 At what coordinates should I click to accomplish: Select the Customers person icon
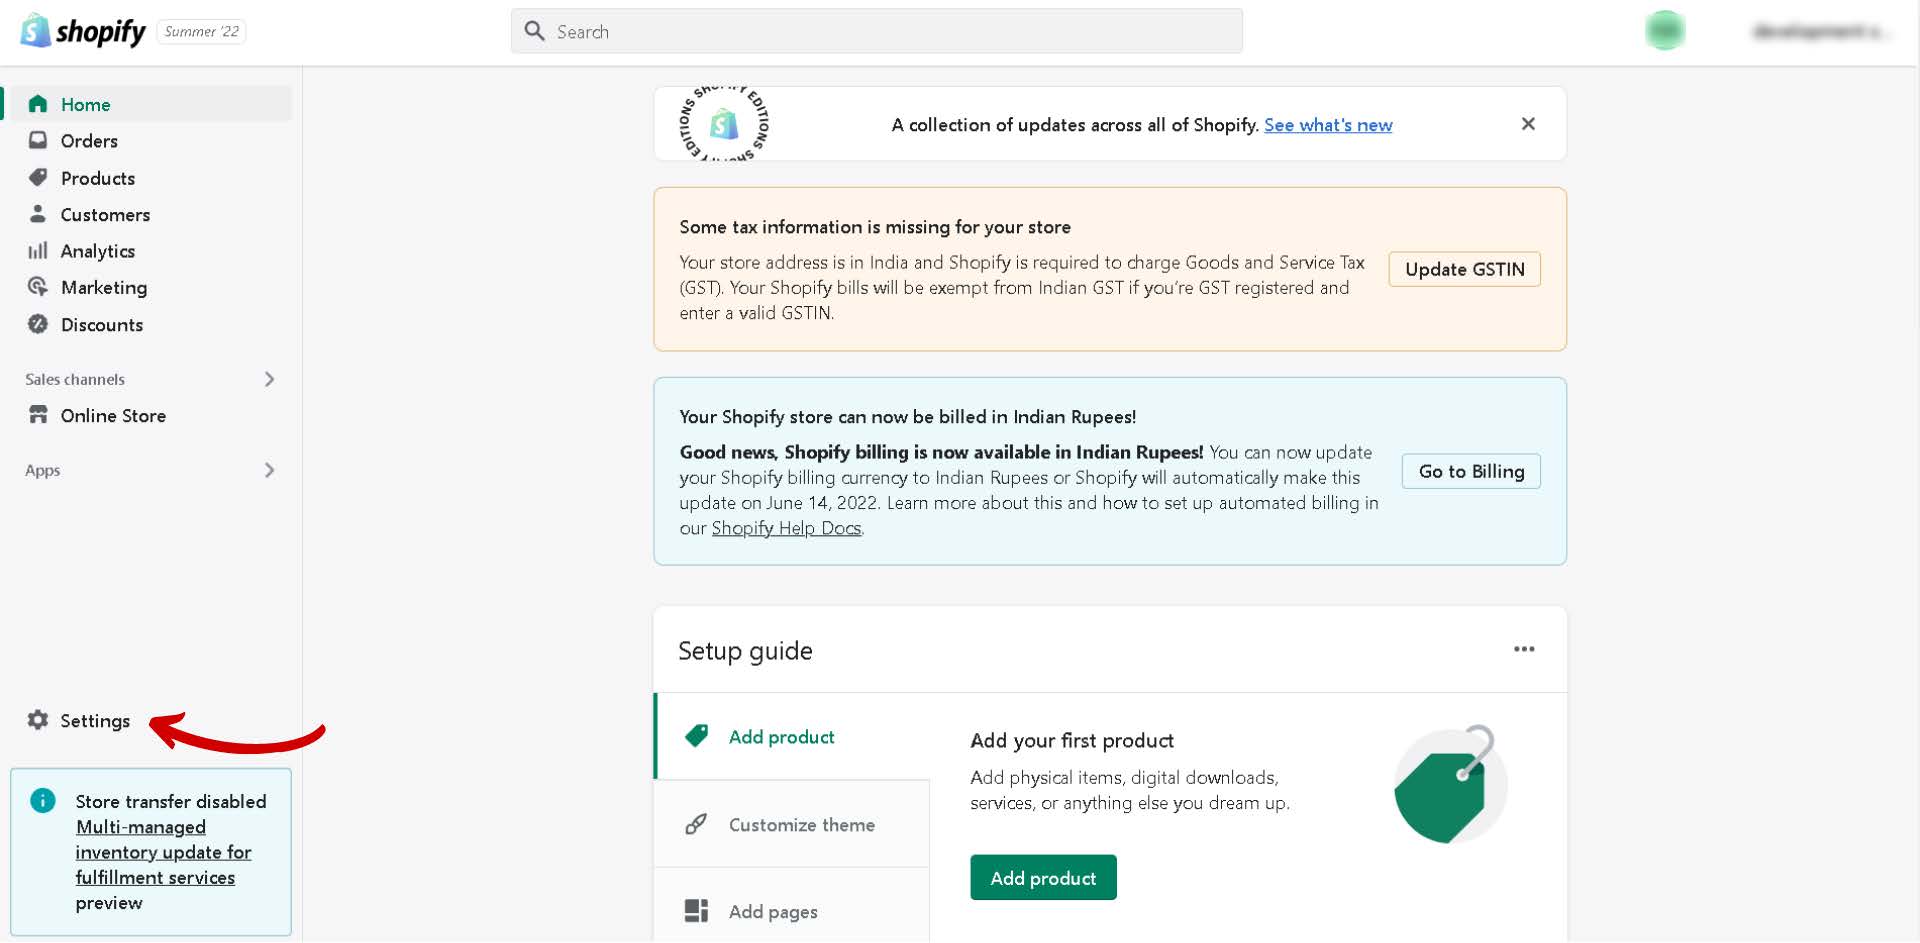point(38,214)
